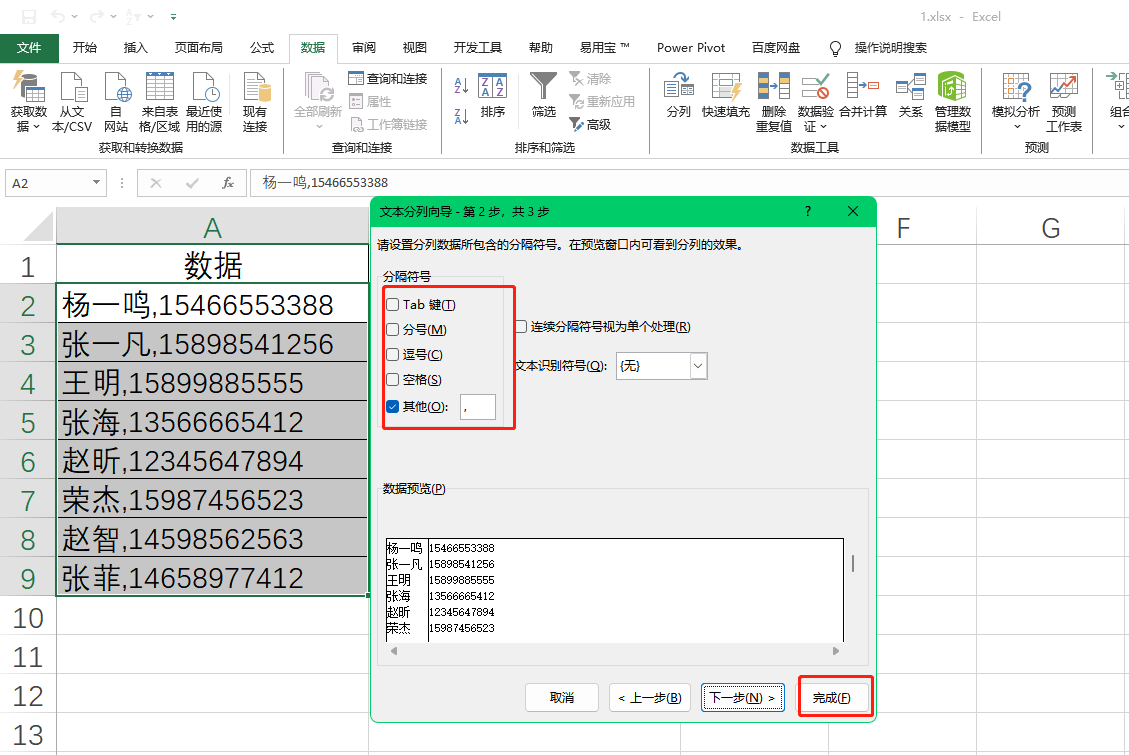Switch to the Page Layout (页面布局) tab
1129x755 pixels.
pos(199,48)
